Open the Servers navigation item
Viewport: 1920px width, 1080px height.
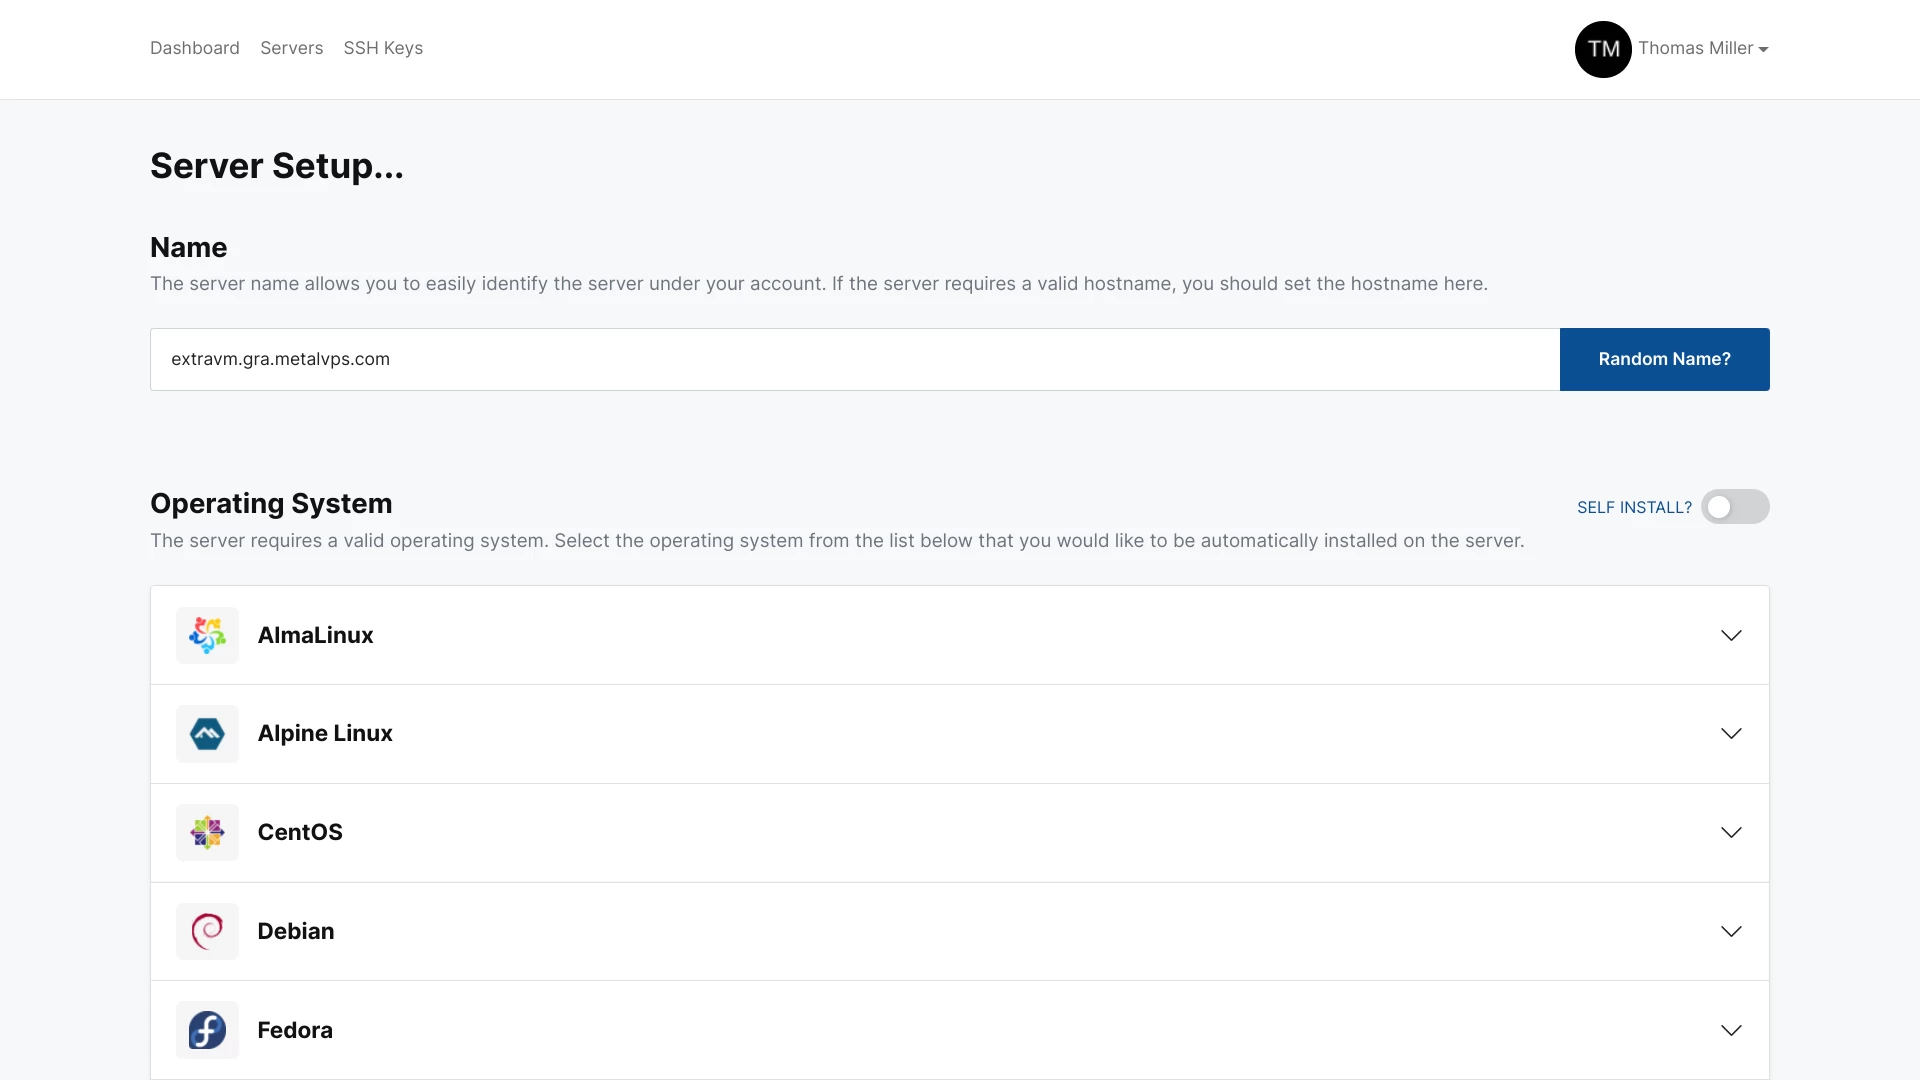pos(291,48)
